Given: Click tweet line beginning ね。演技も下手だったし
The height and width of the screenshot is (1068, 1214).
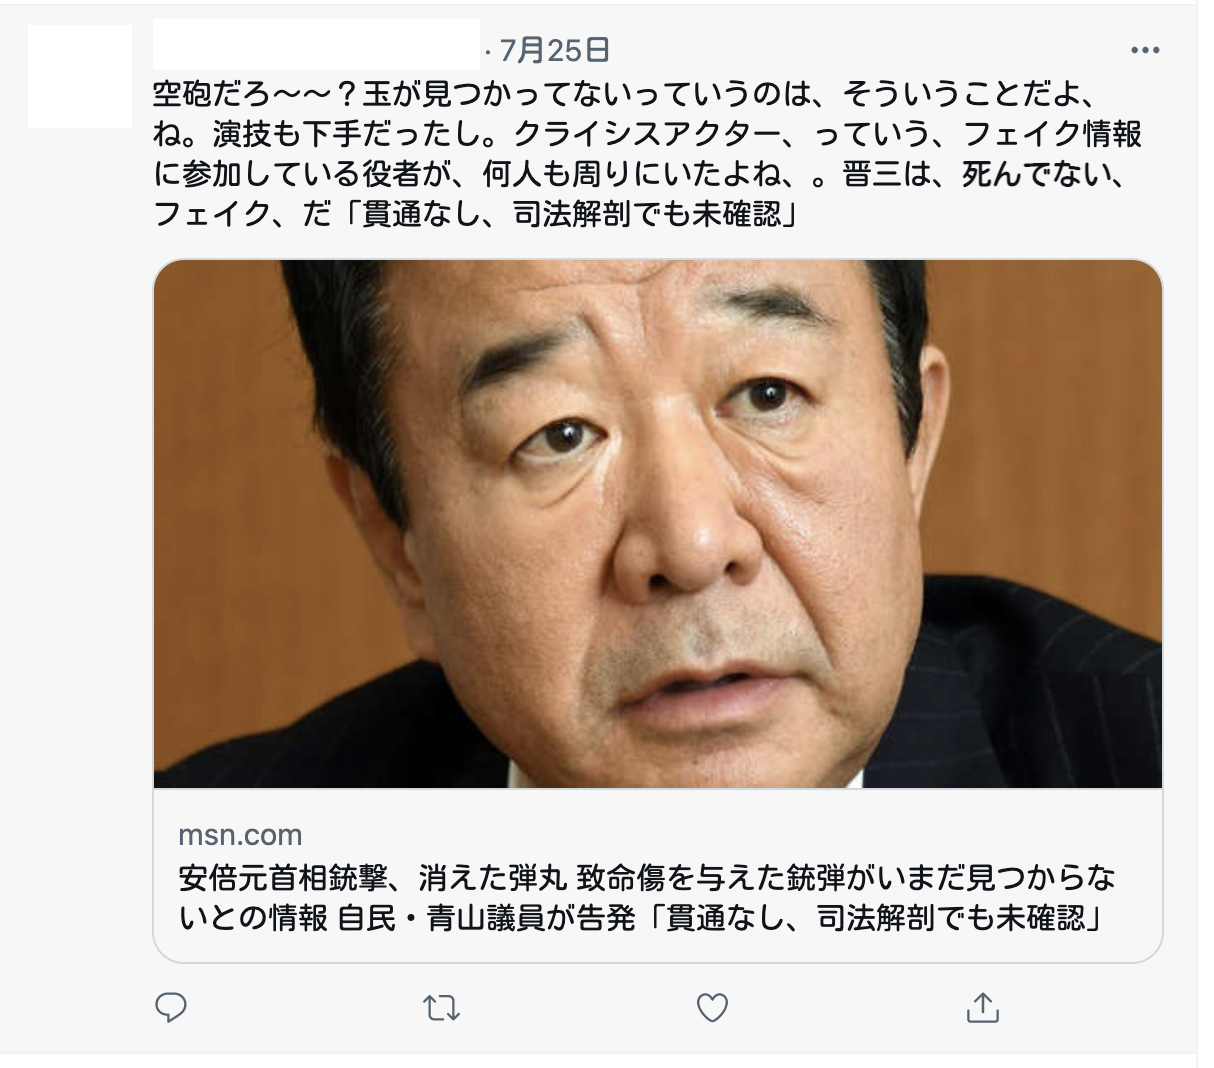Looking at the screenshot, I should [647, 133].
